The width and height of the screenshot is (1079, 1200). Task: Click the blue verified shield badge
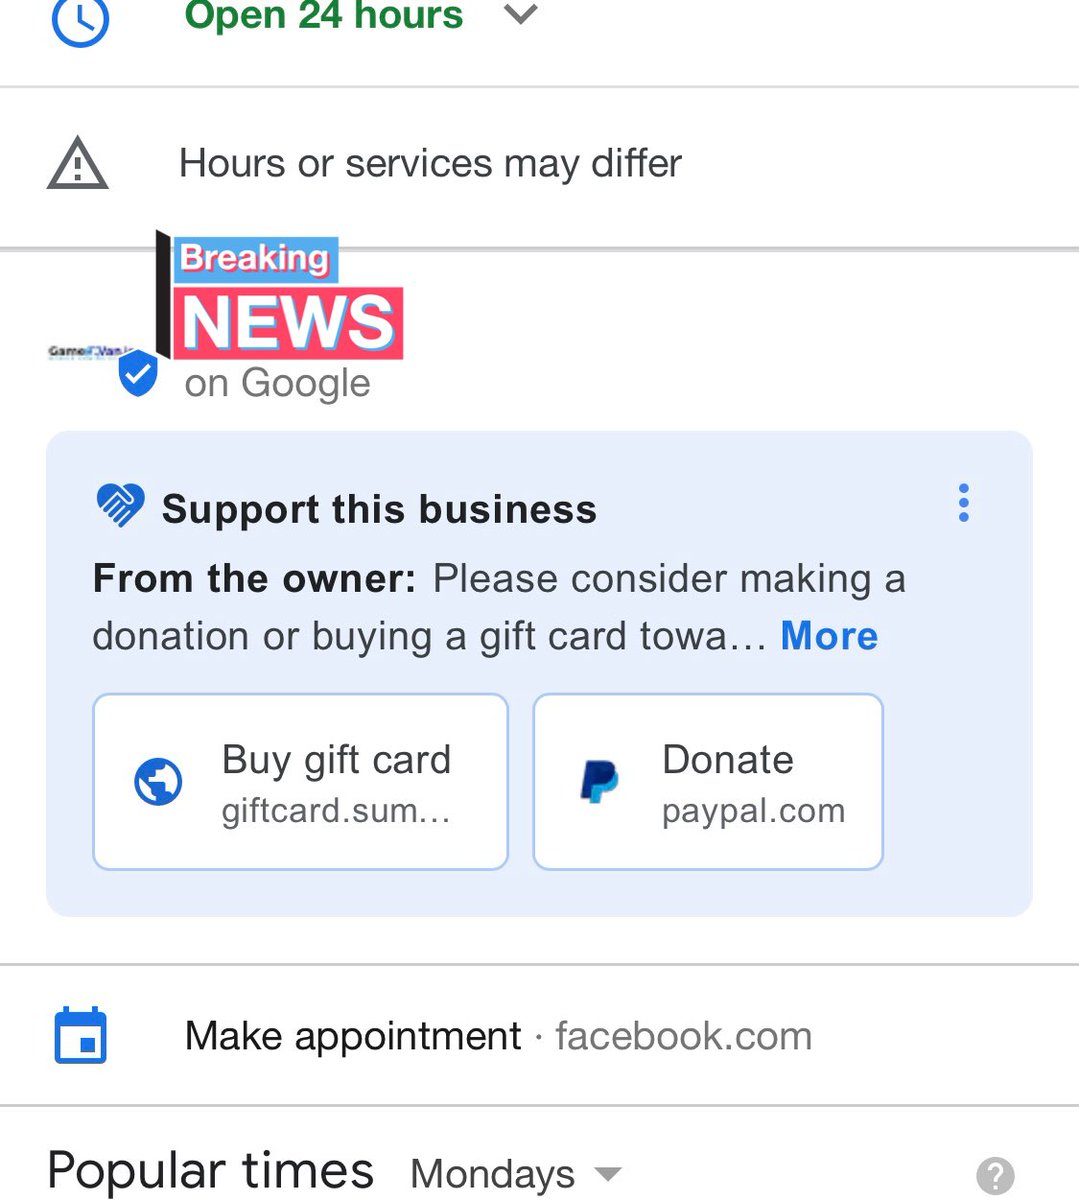138,374
